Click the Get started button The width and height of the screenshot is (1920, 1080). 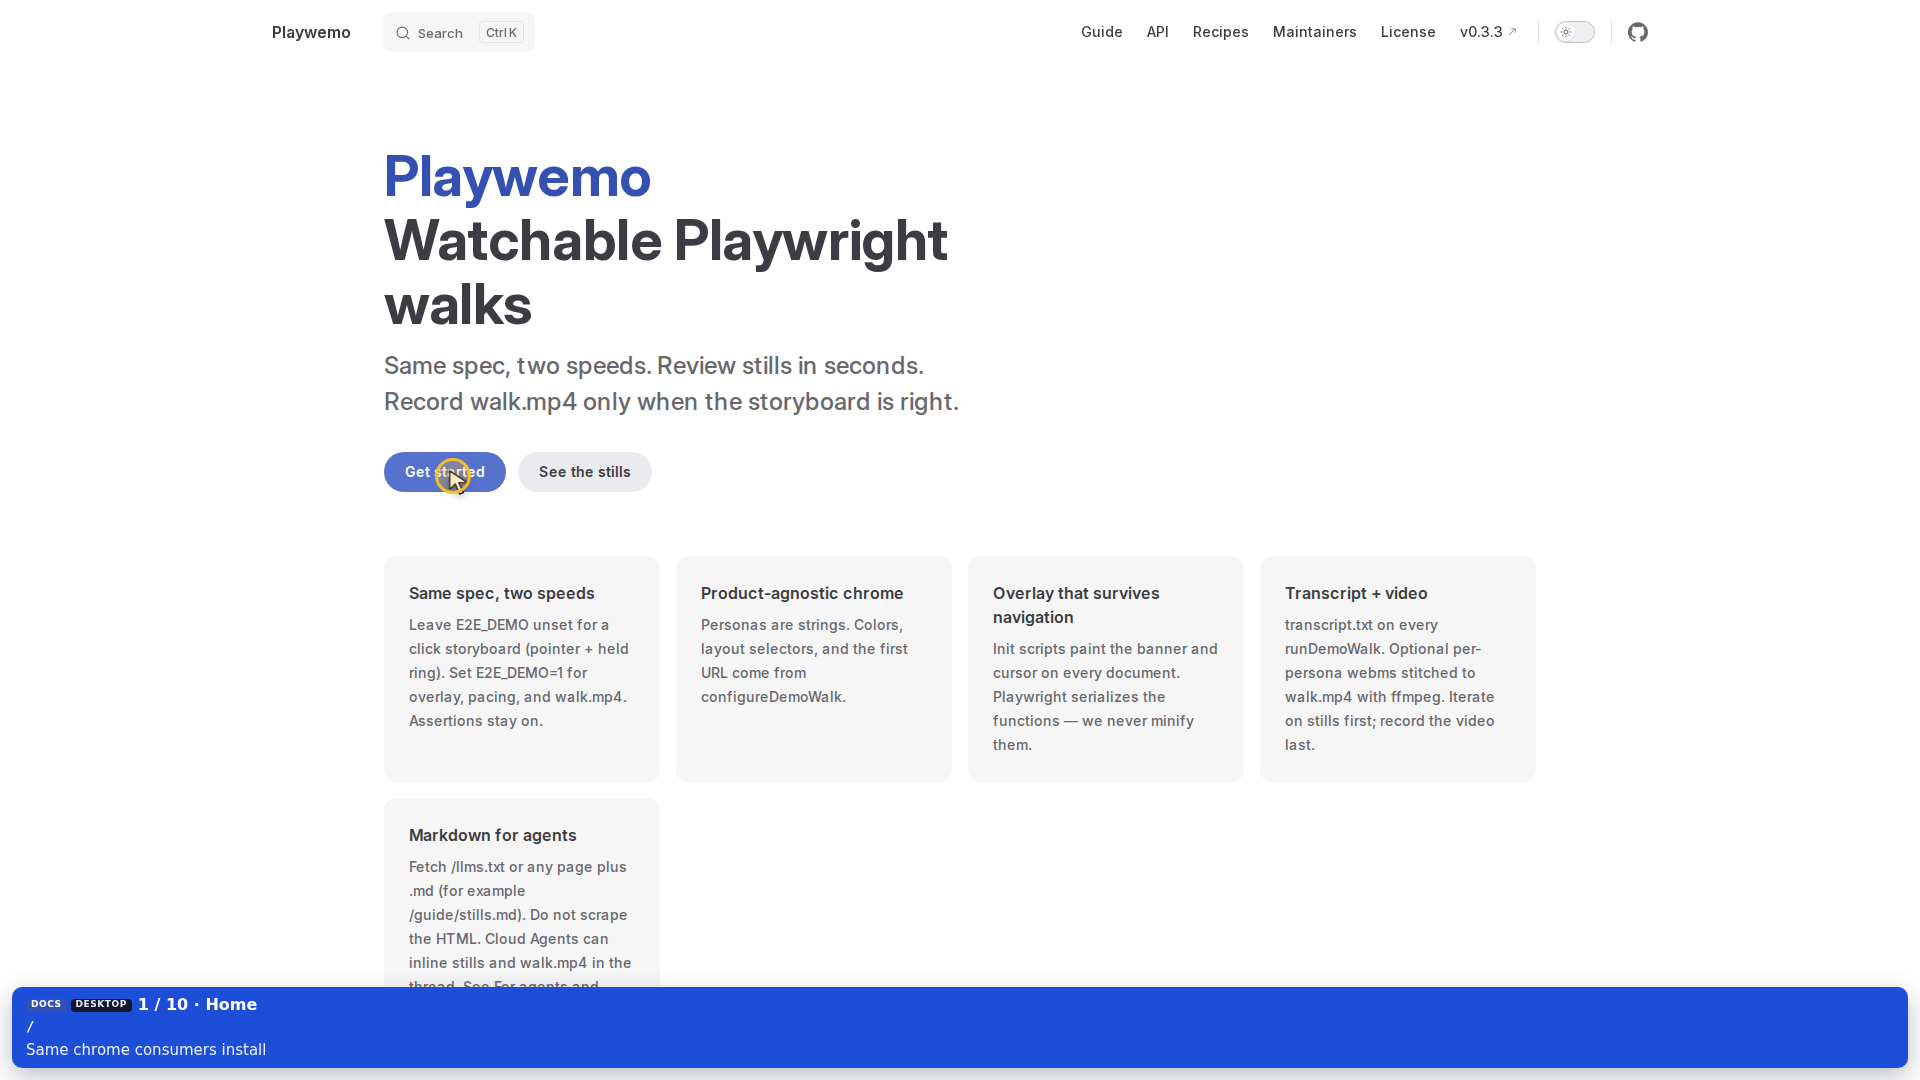point(445,472)
